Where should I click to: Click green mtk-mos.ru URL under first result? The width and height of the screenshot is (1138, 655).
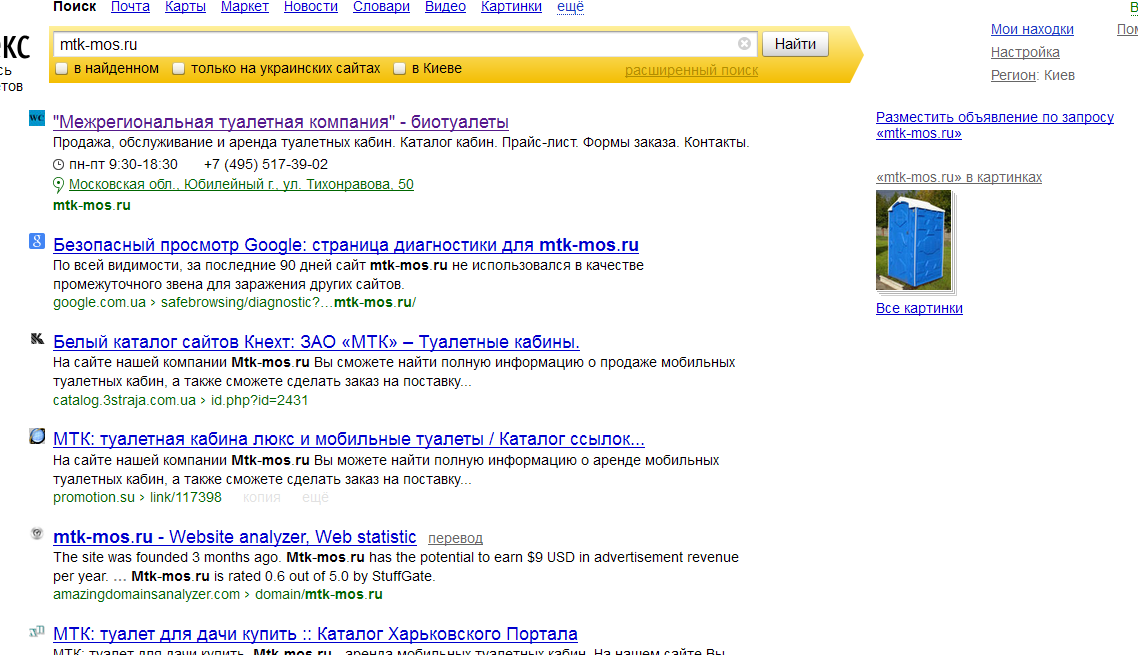[91, 206]
